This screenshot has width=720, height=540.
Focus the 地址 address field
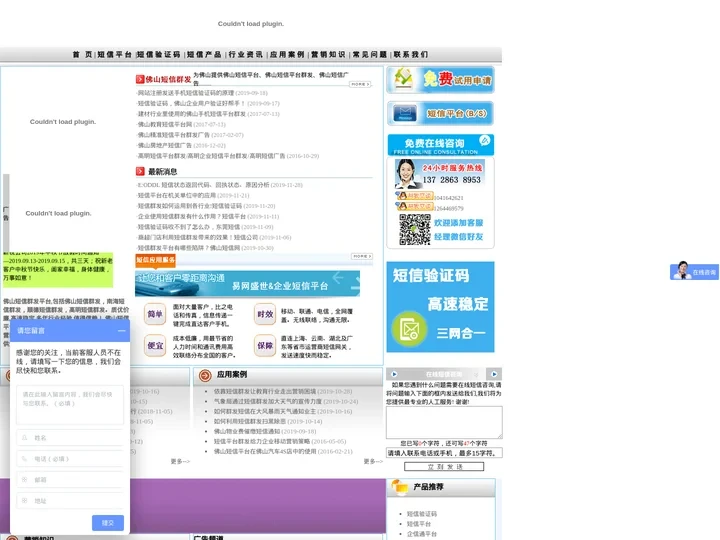coord(70,501)
